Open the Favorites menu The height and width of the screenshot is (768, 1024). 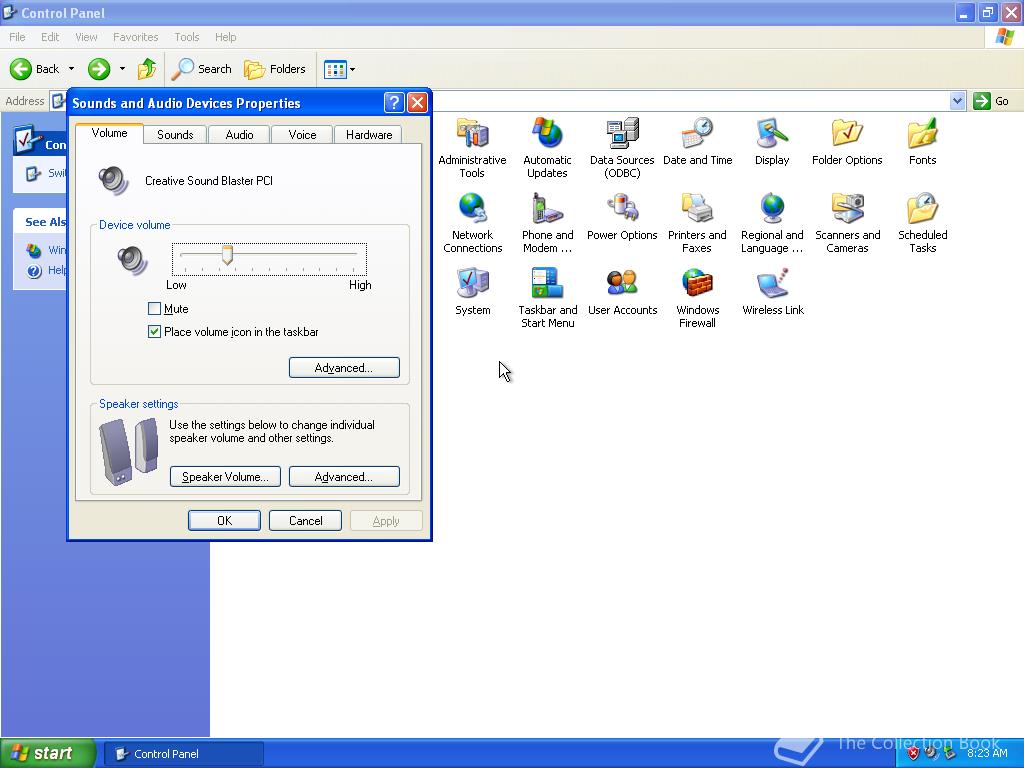coord(135,37)
